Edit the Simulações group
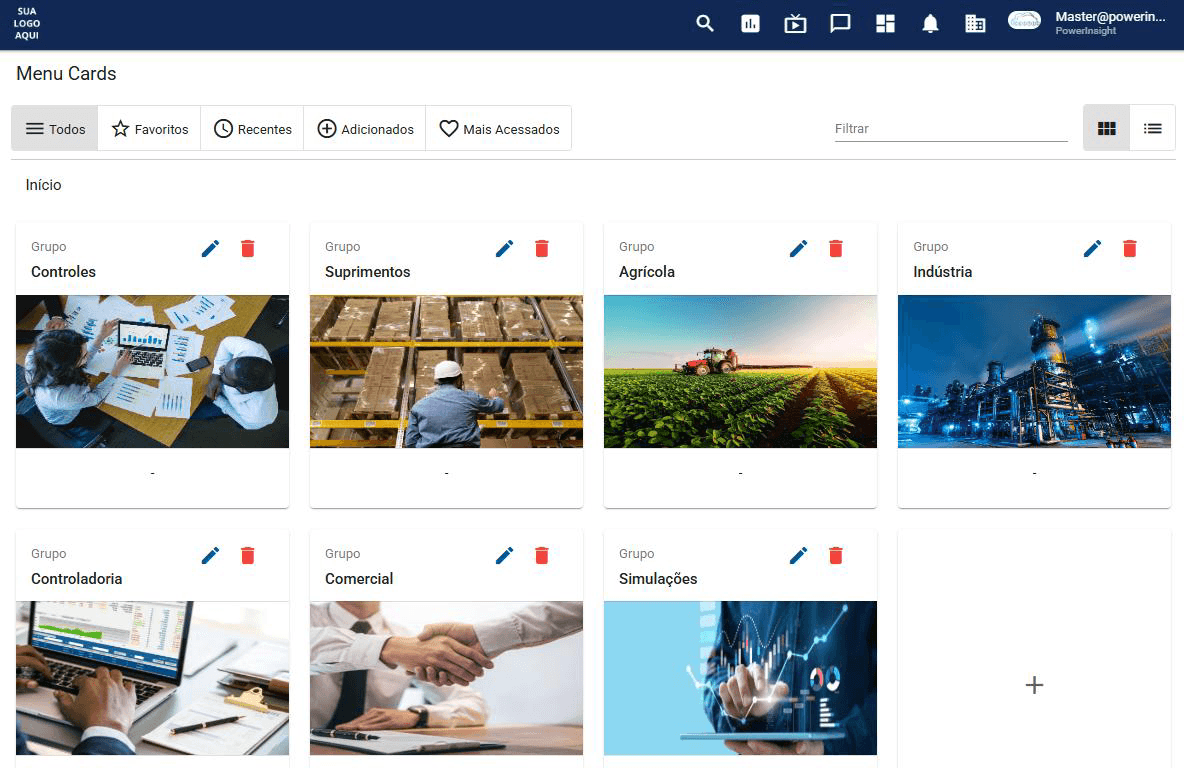Viewport: 1184px width, 768px height. click(x=798, y=556)
